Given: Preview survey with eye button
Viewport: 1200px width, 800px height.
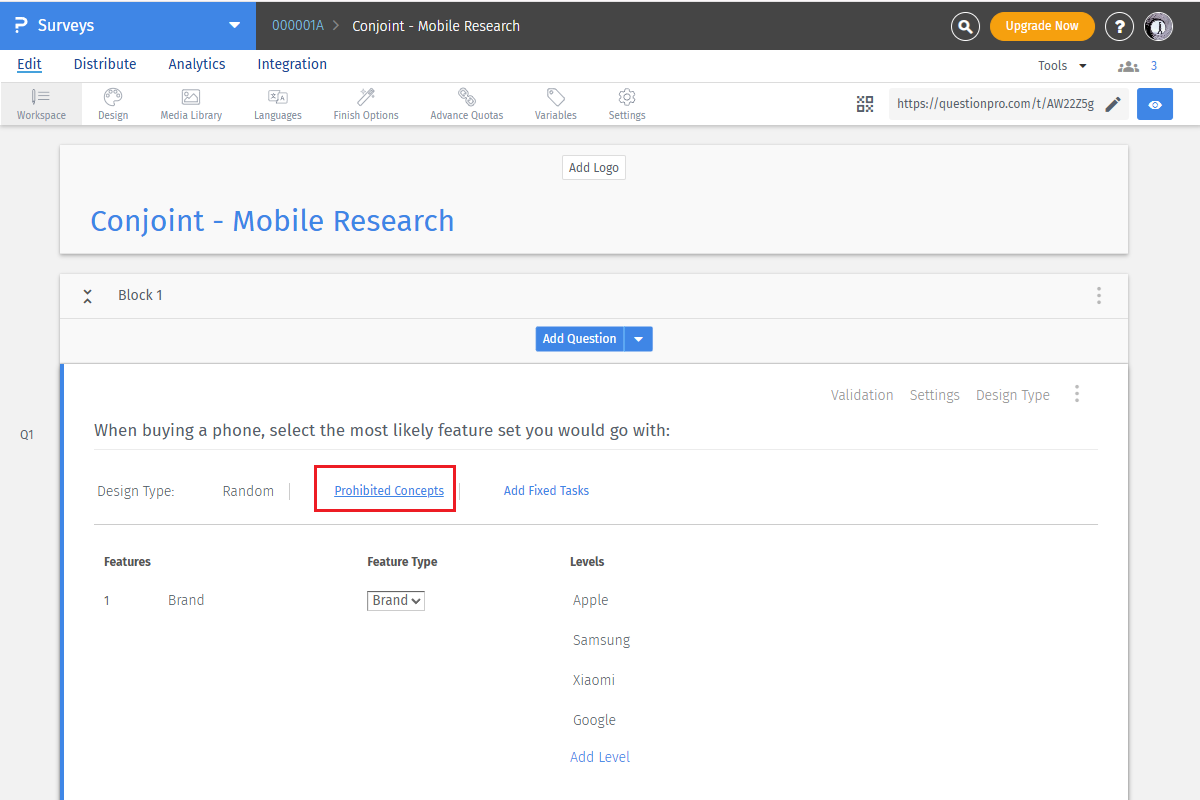Looking at the screenshot, I should pyautogui.click(x=1155, y=104).
